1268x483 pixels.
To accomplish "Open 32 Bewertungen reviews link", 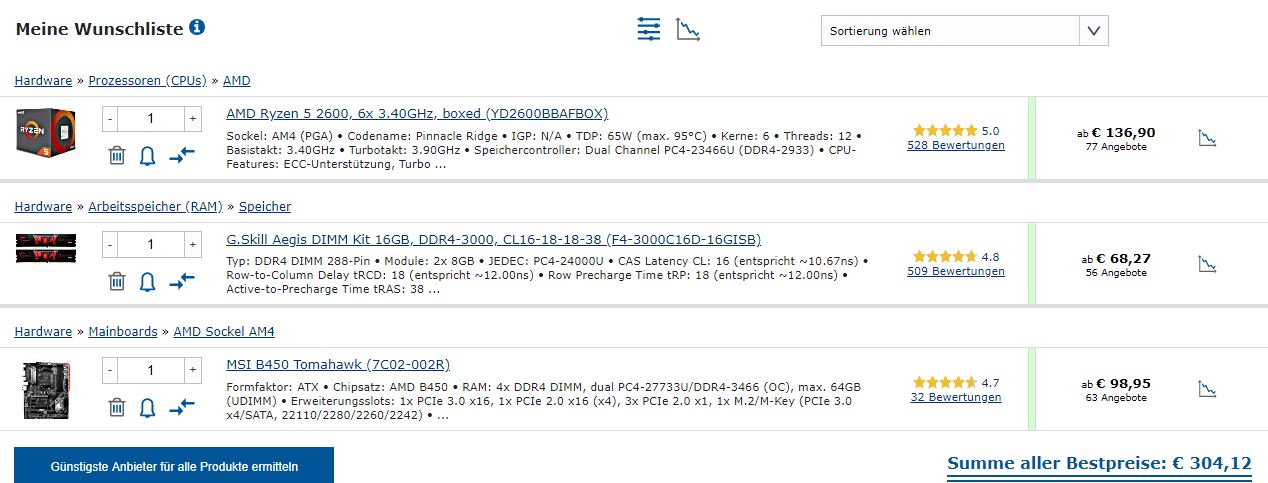I will tap(956, 397).
